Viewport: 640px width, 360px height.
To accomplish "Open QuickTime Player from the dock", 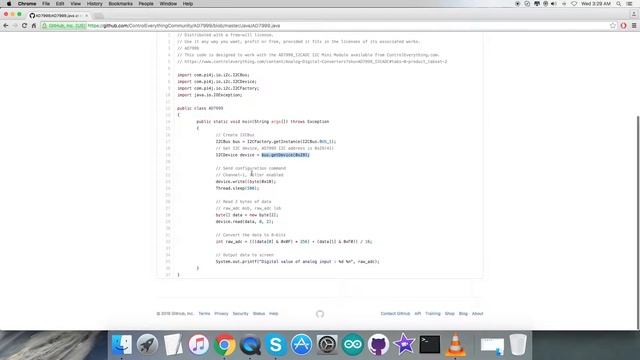I will click(x=250, y=345).
